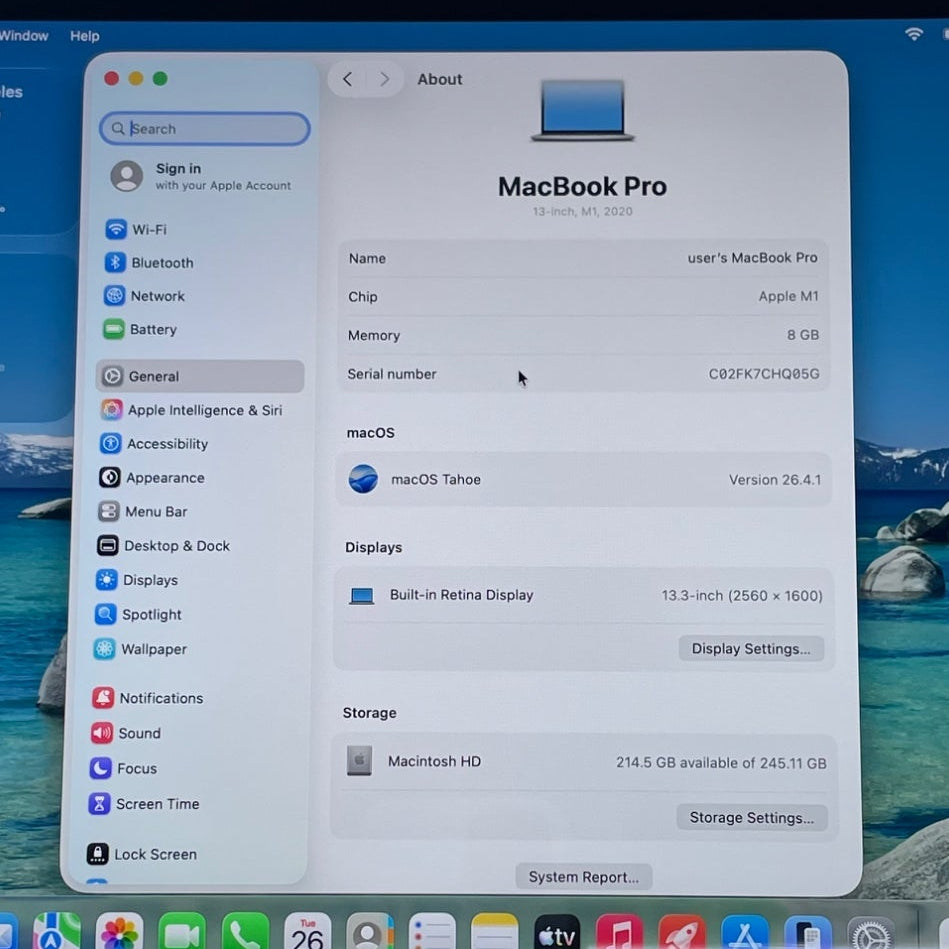Go forward using the forward chevron

pos(384,79)
